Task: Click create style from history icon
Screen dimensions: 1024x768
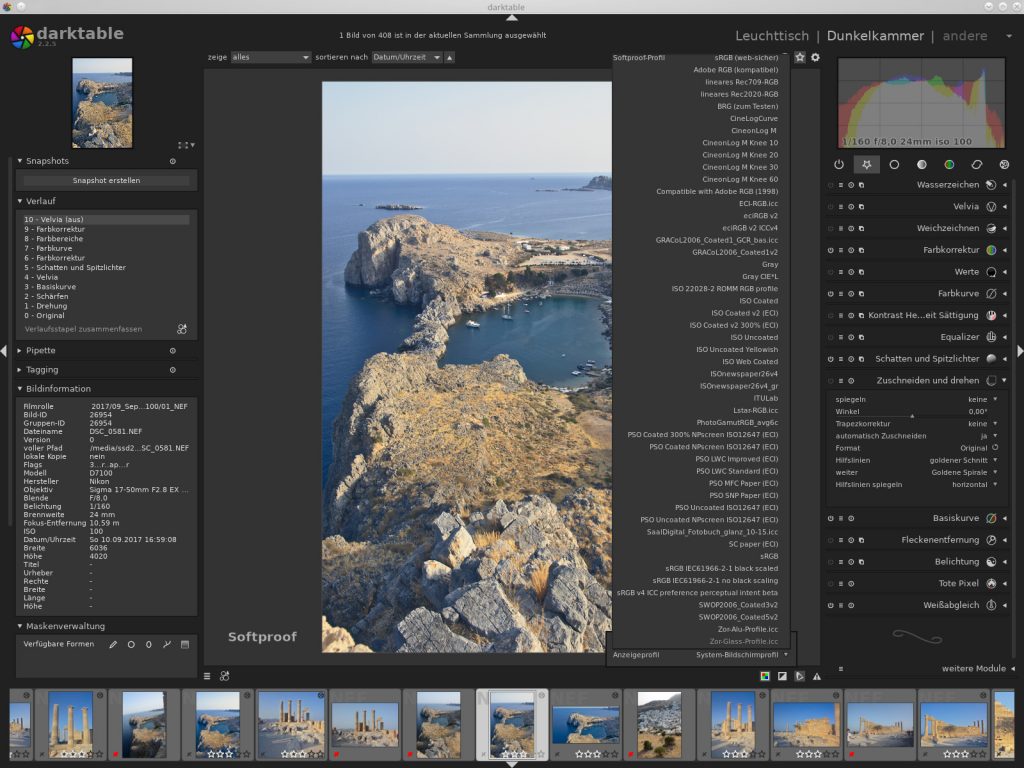Action: 182,328
